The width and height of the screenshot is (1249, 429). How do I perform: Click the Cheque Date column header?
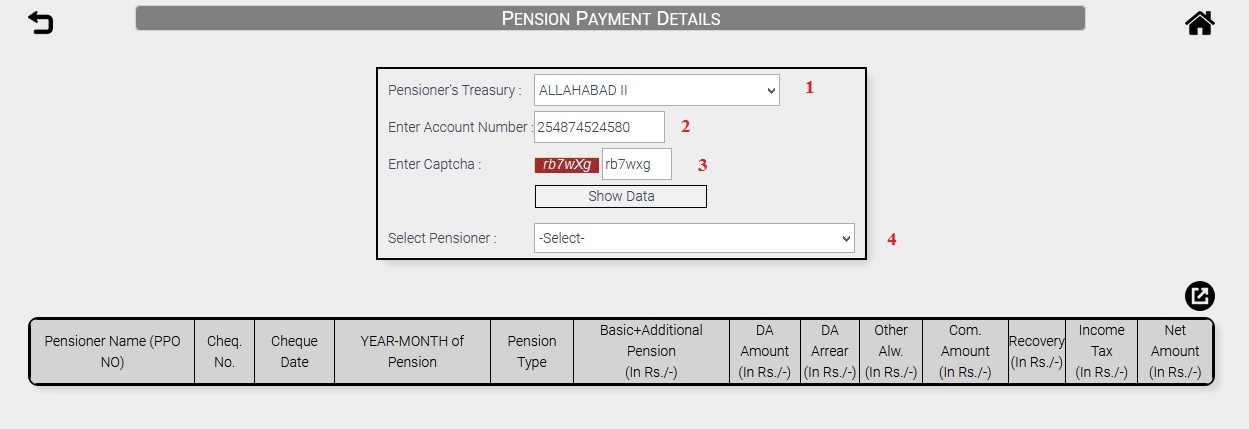click(x=294, y=351)
